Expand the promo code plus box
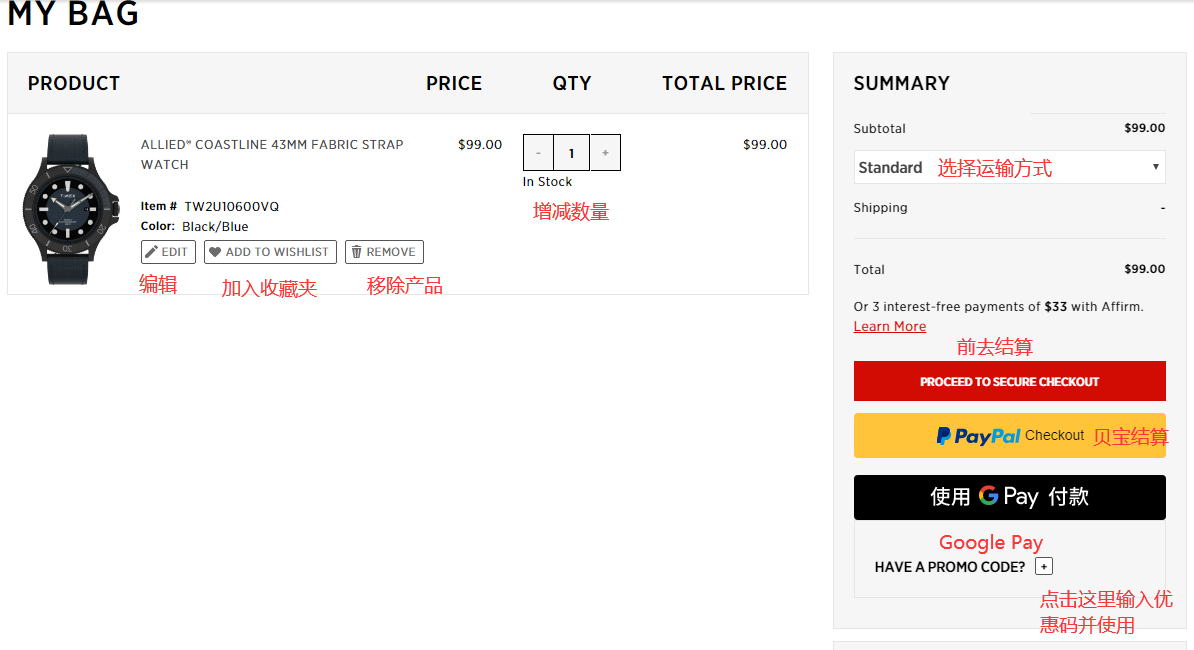The image size is (1194, 650). point(1043,567)
